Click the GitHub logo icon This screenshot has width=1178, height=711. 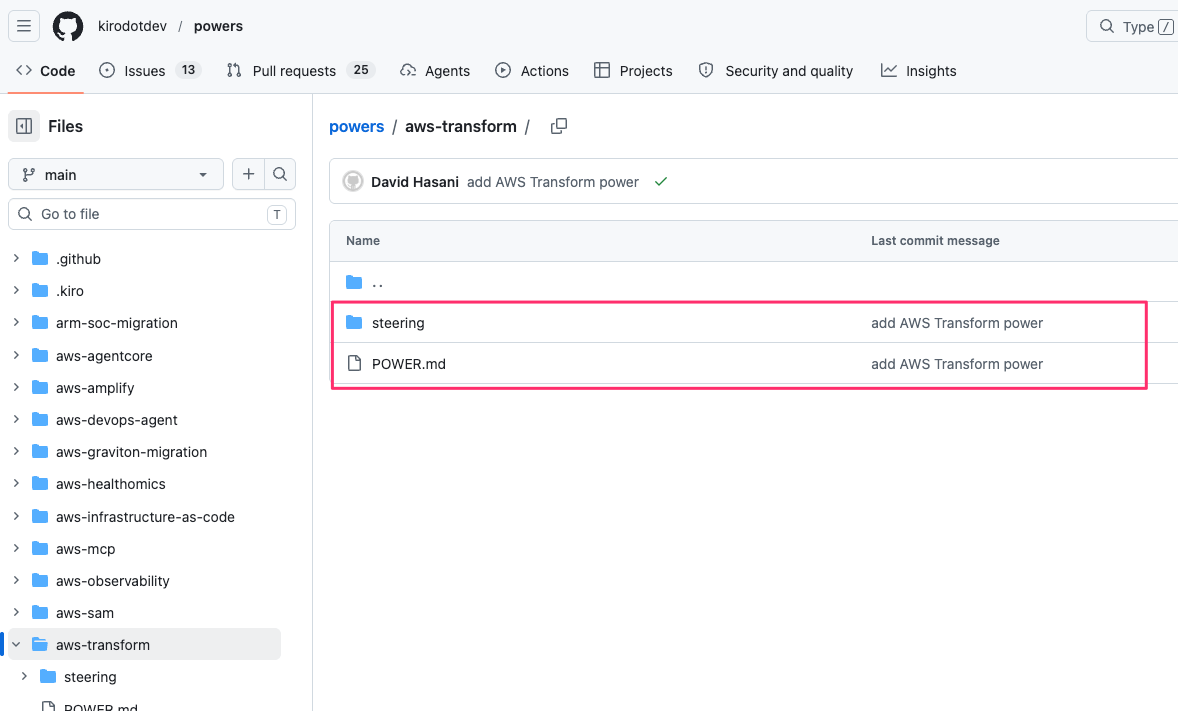tap(68, 26)
